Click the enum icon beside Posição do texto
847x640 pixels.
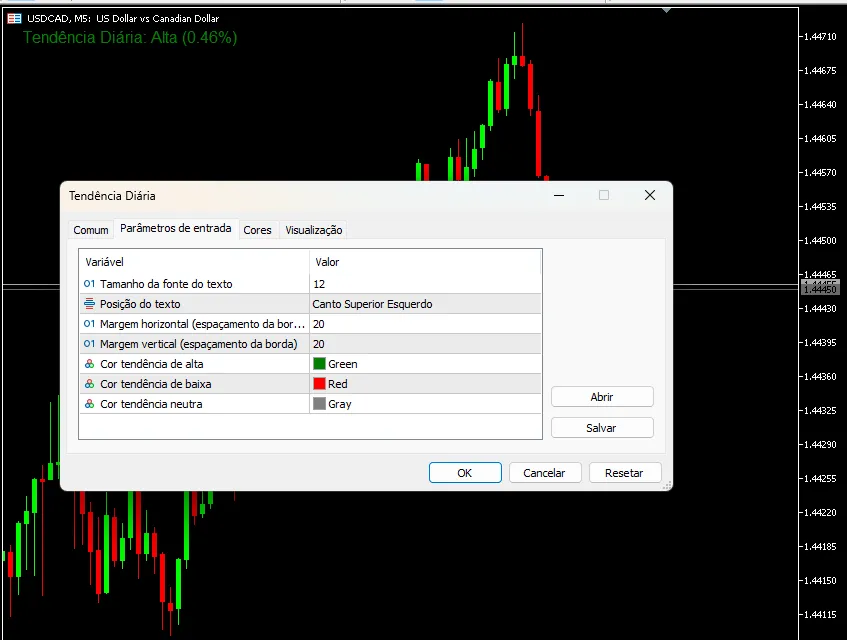point(90,304)
